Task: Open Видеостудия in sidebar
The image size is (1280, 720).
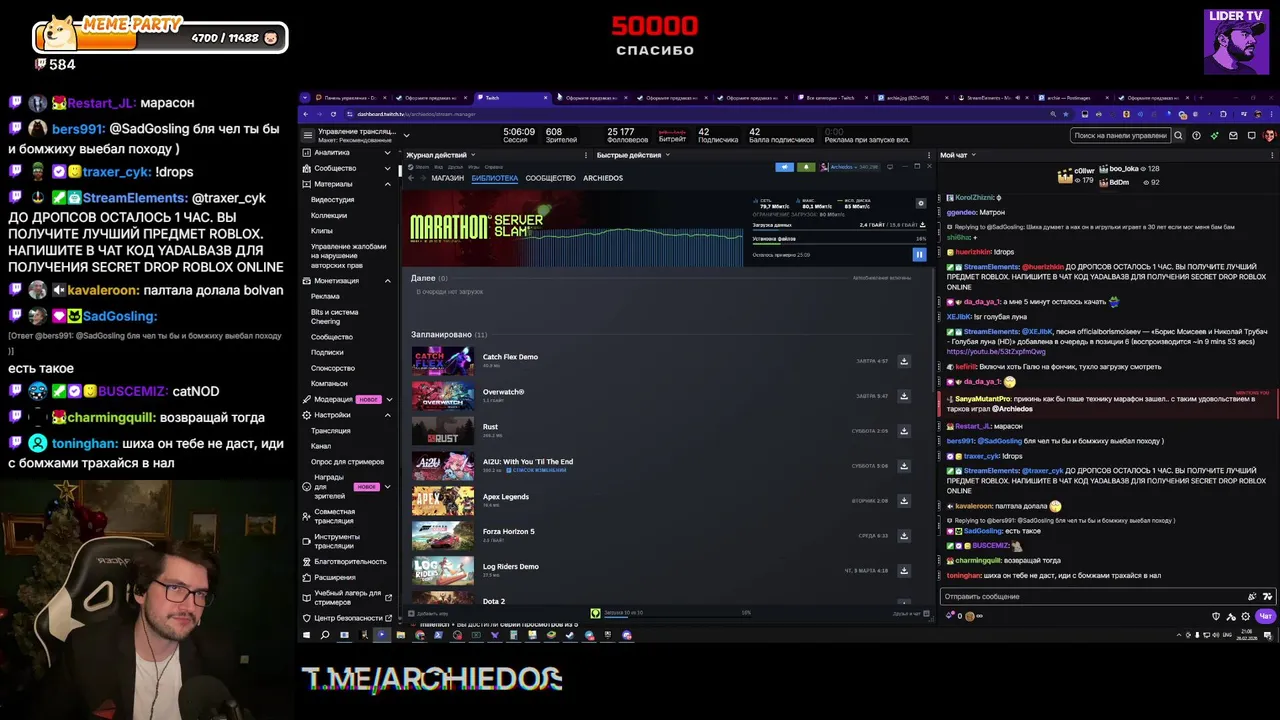Action: click(x=332, y=200)
